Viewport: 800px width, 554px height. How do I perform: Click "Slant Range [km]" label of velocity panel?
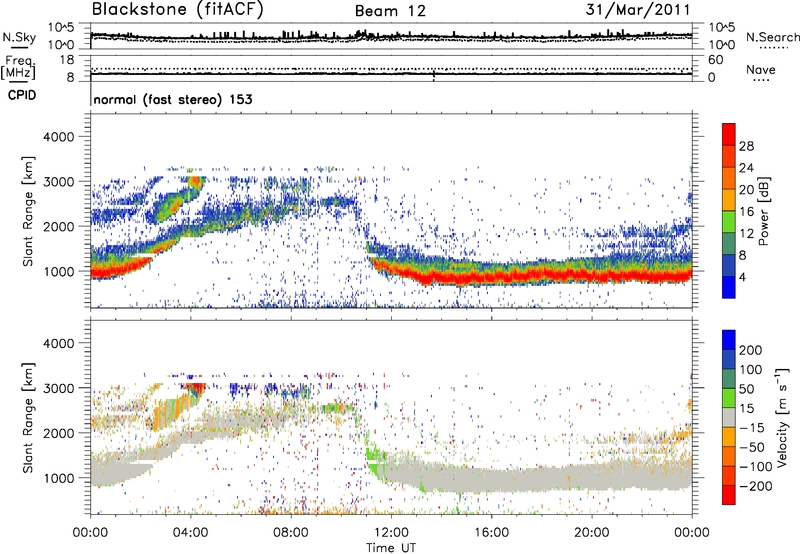28,417
